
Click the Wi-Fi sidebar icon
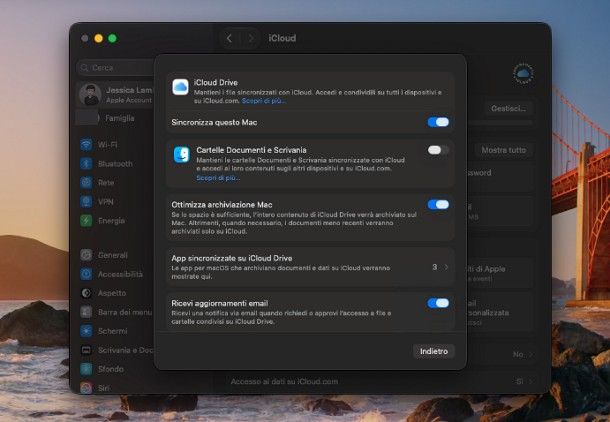tap(86, 145)
